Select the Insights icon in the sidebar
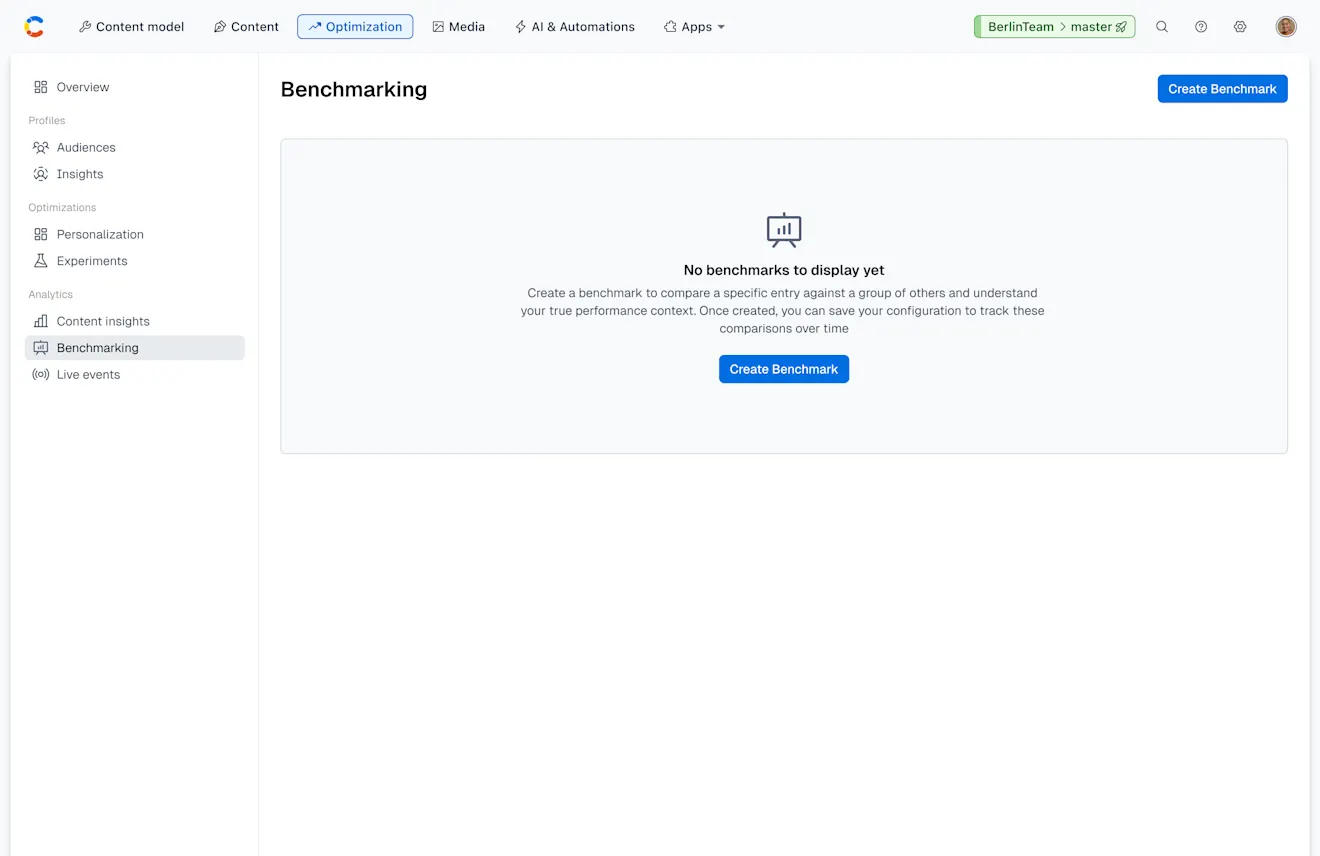Image resolution: width=1320 pixels, height=856 pixels. pos(40,174)
